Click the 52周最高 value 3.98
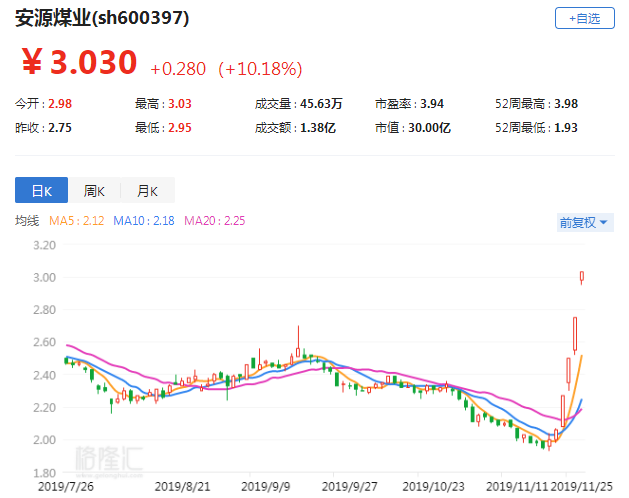This screenshot has height=498, width=629. point(566,104)
